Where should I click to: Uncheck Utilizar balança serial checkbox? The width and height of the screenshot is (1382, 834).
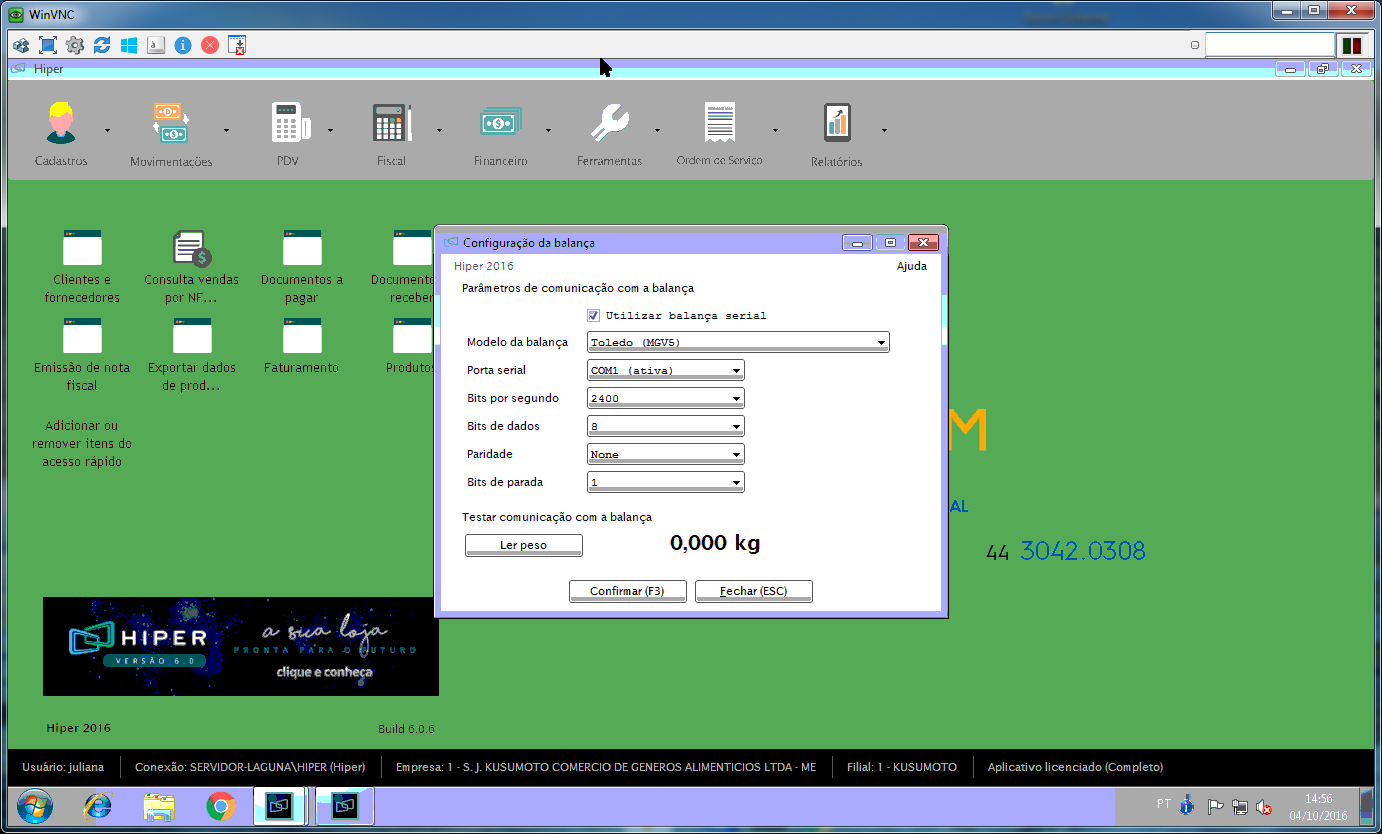(593, 315)
